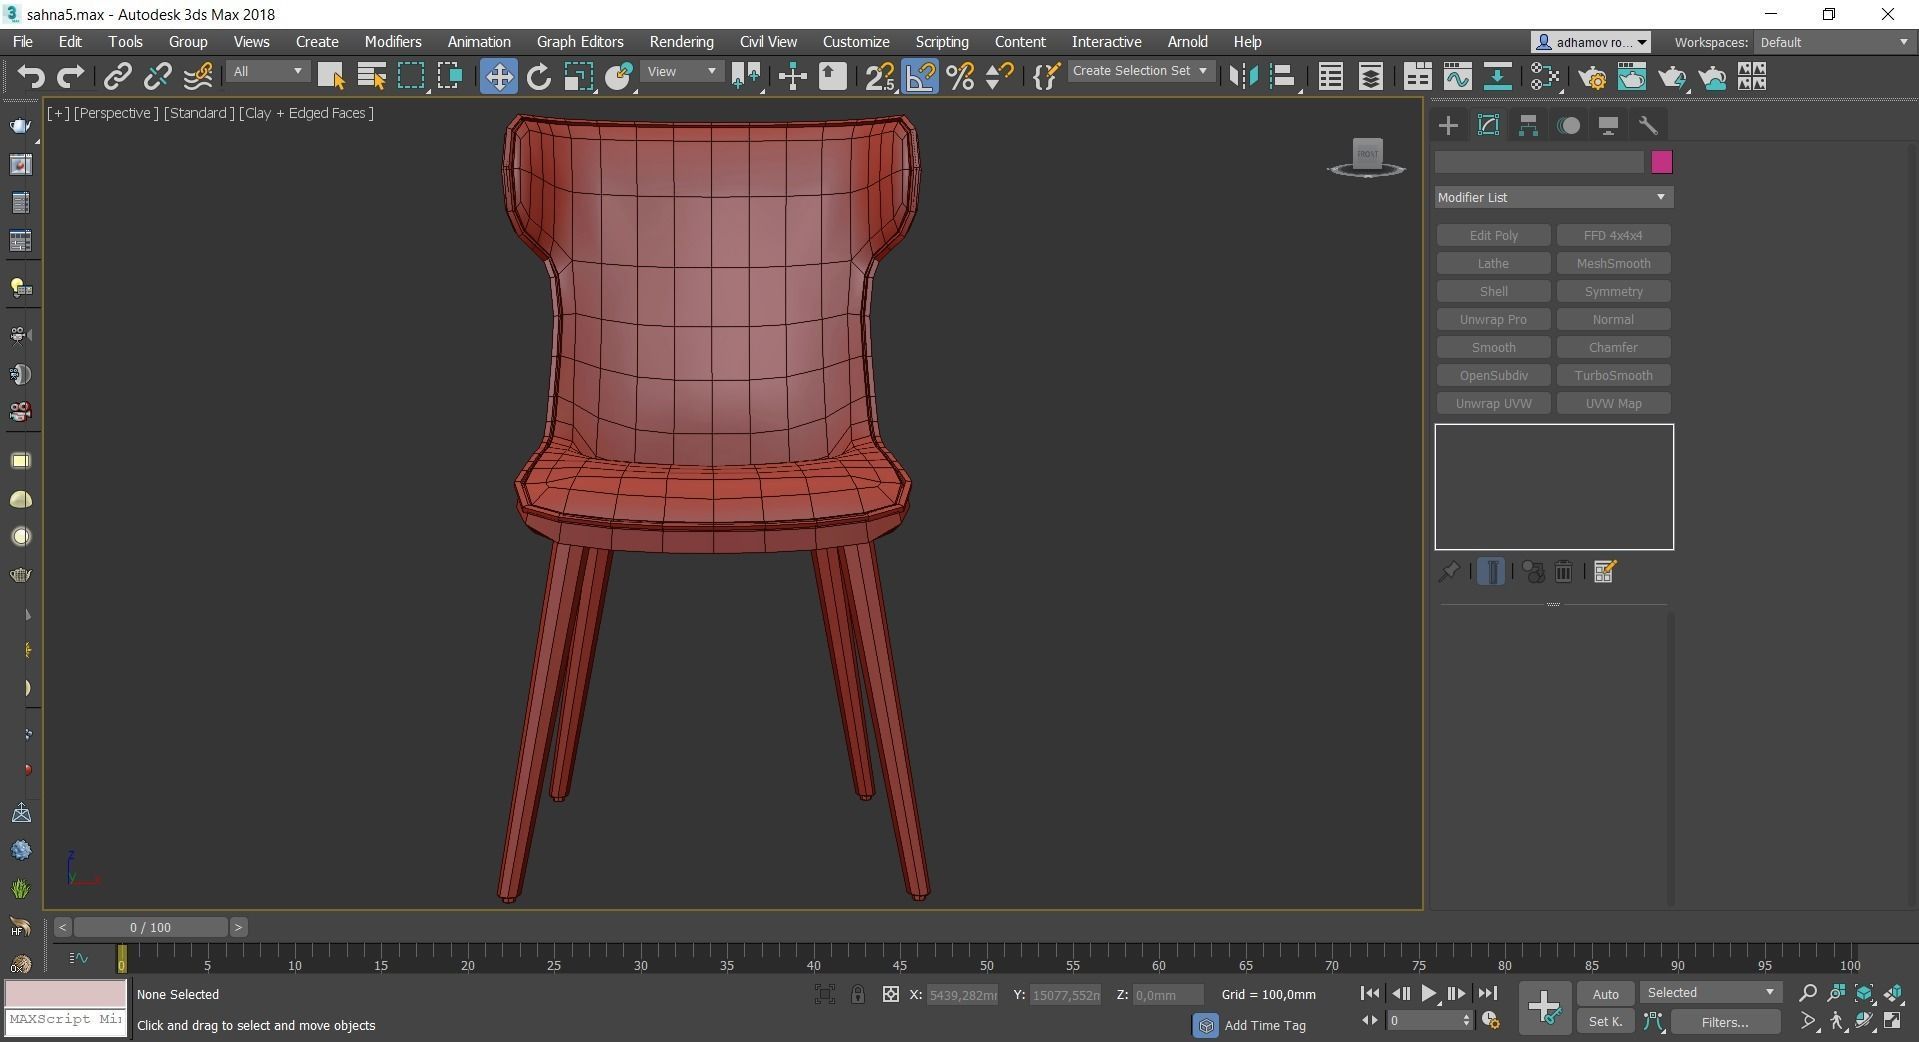Click the Bind to Space Warp icon
This screenshot has width=1919, height=1042.
[198, 76]
